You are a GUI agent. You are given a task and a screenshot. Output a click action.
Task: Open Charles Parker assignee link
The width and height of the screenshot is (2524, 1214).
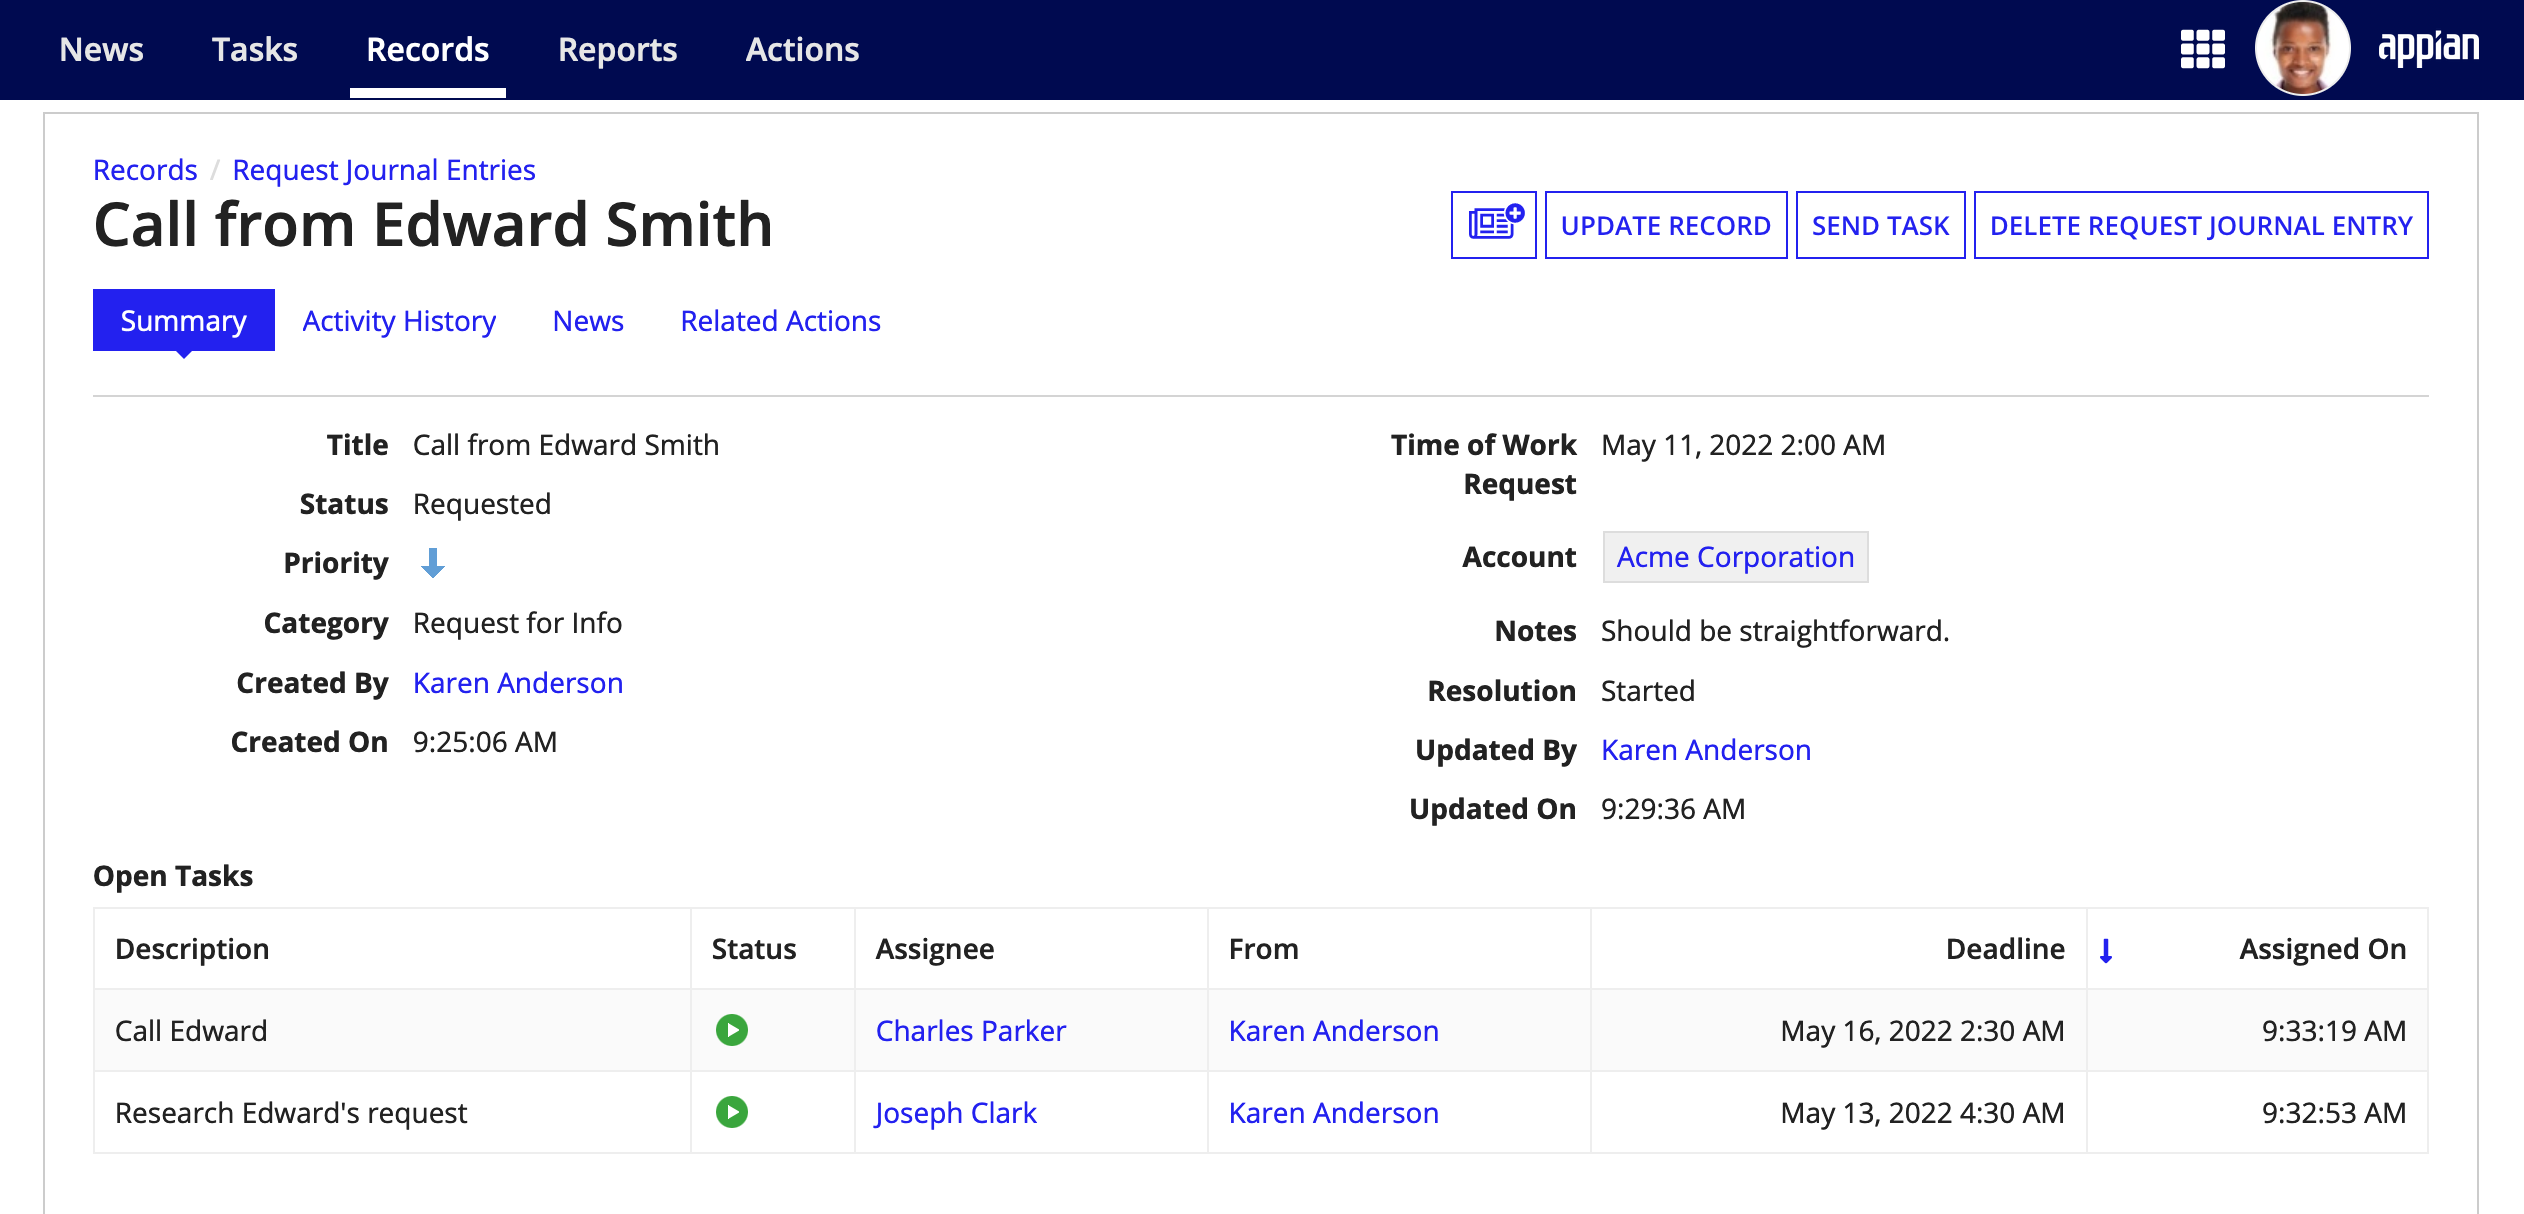click(970, 1031)
